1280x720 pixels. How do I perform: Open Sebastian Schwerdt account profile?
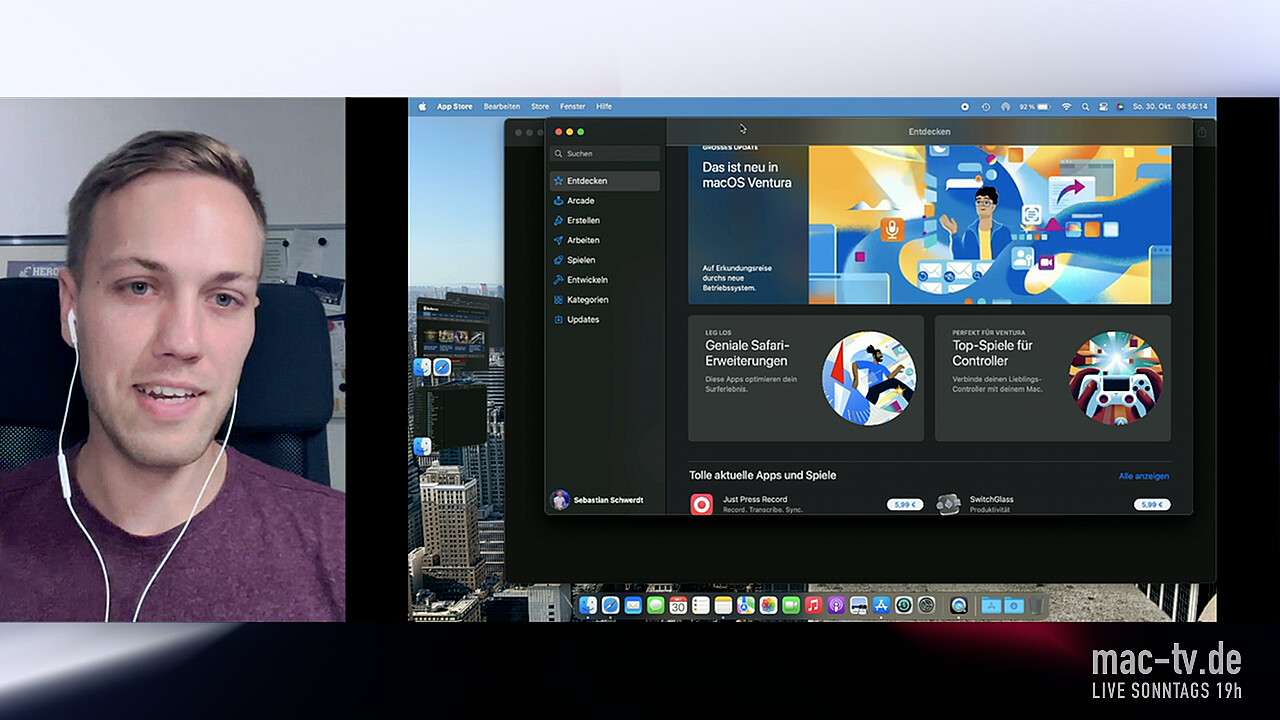click(x=597, y=500)
